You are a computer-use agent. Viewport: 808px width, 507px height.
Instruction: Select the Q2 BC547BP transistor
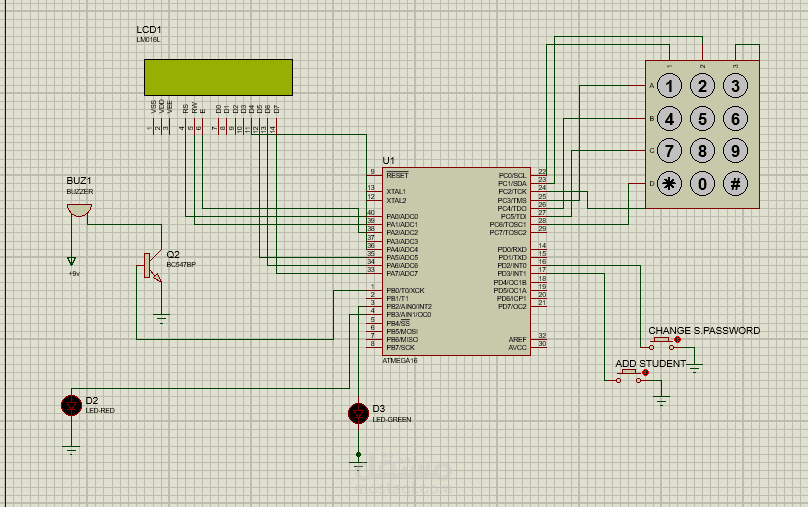pyautogui.click(x=152, y=267)
